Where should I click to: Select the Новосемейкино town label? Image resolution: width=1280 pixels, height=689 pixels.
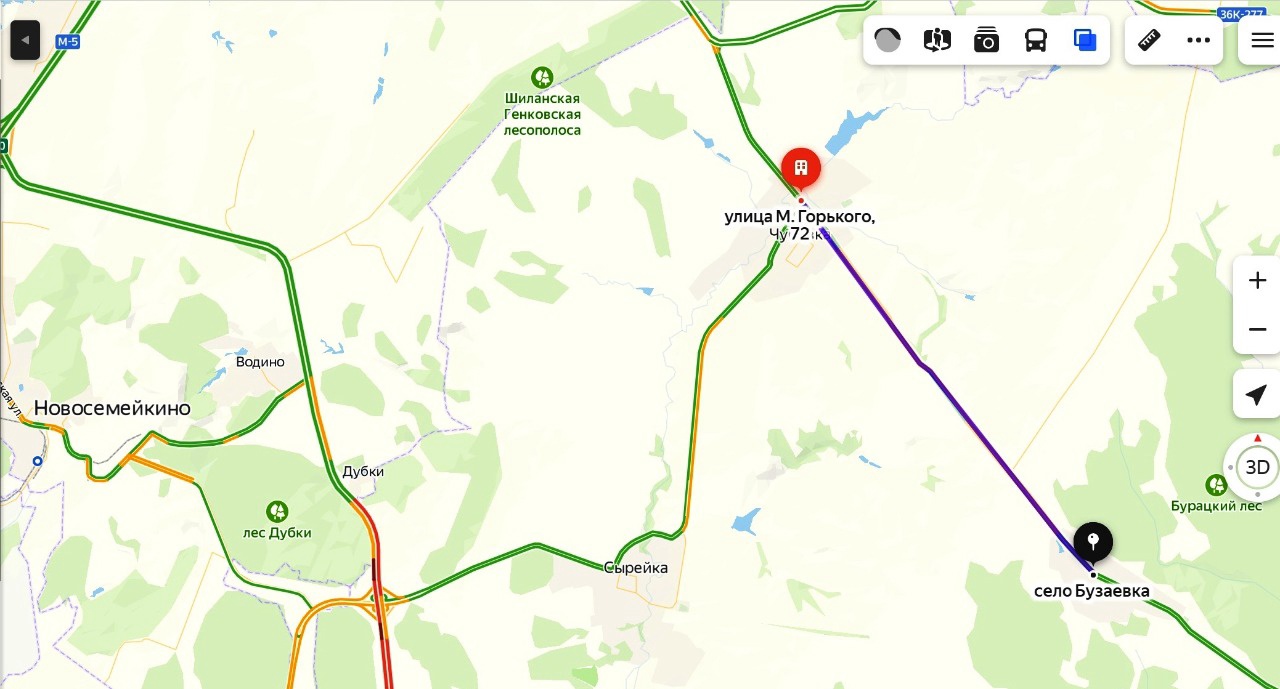point(112,408)
